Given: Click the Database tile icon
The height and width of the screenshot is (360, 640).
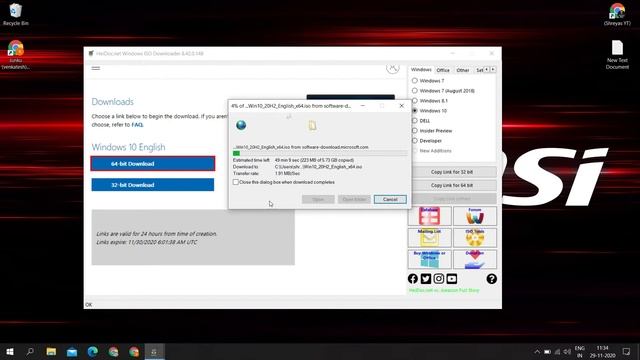Looking at the screenshot, I should [x=429, y=216].
